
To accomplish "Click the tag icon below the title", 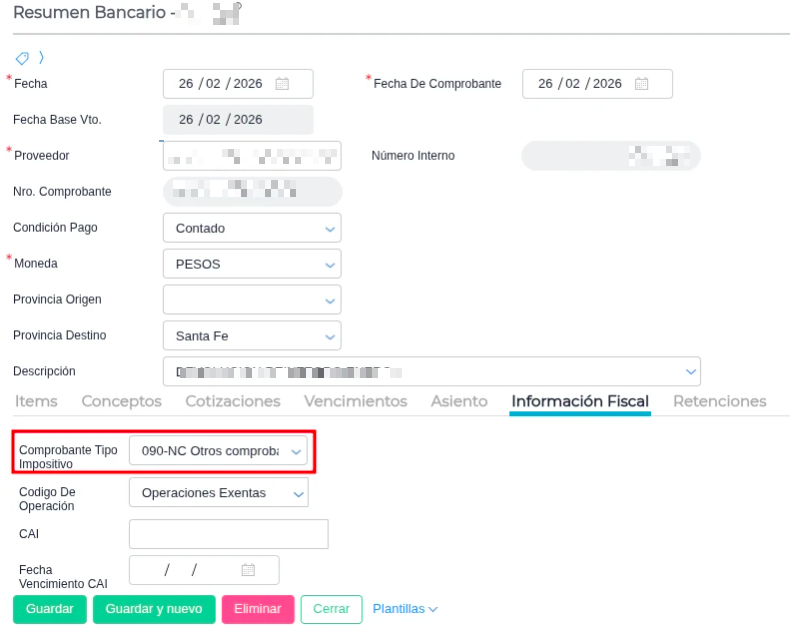I will tap(22, 58).
